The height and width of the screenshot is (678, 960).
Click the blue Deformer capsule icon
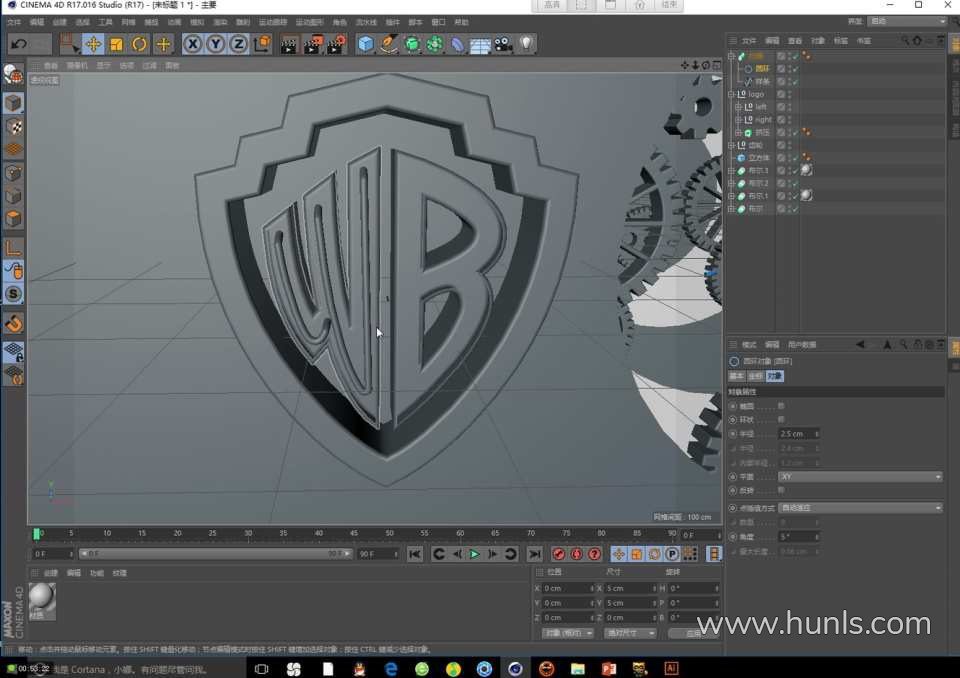pos(457,44)
